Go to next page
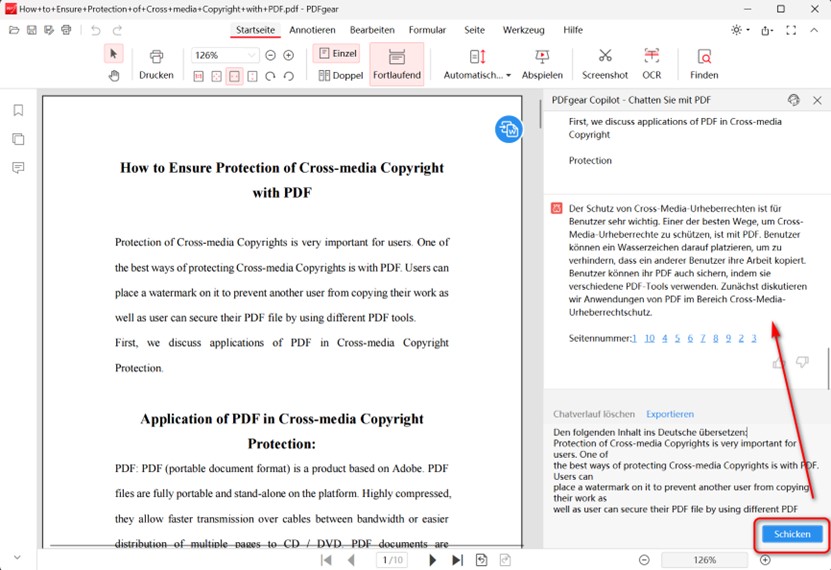831x570 pixels. [x=432, y=560]
